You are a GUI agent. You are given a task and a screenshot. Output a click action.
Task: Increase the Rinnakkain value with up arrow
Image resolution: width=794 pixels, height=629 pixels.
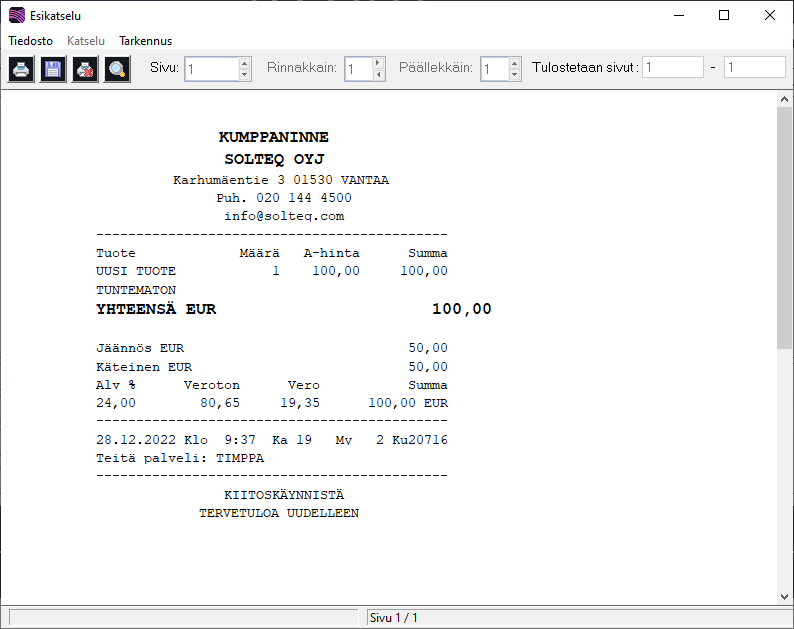point(378,63)
